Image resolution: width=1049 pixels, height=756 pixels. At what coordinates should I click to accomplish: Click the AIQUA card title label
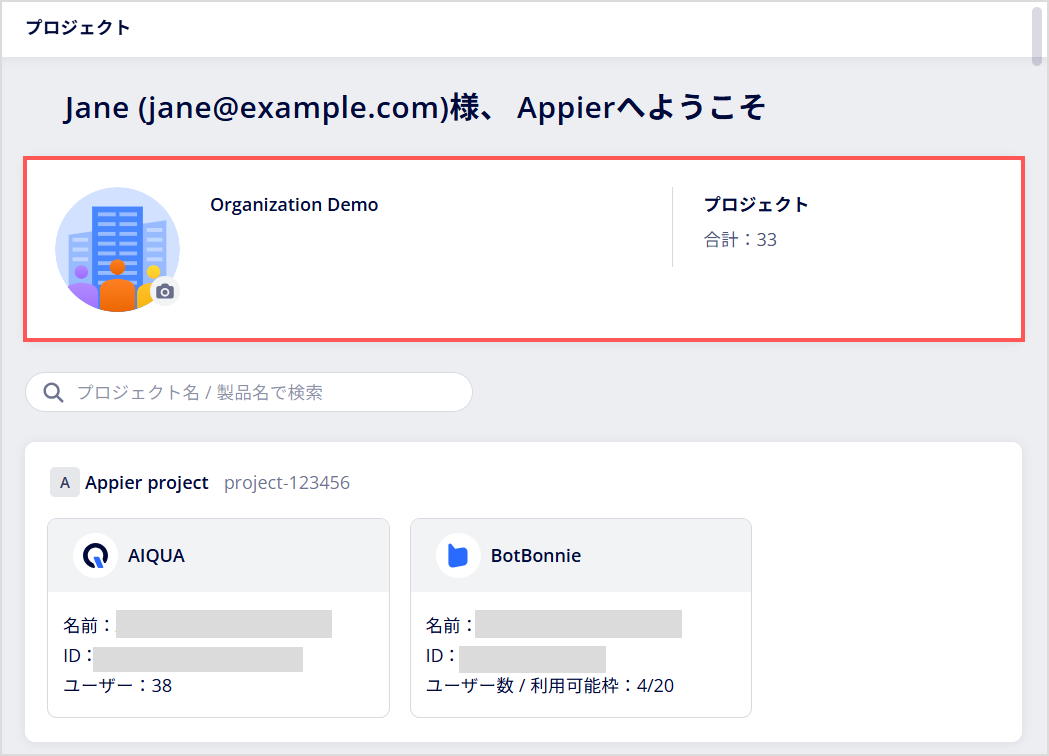157,556
